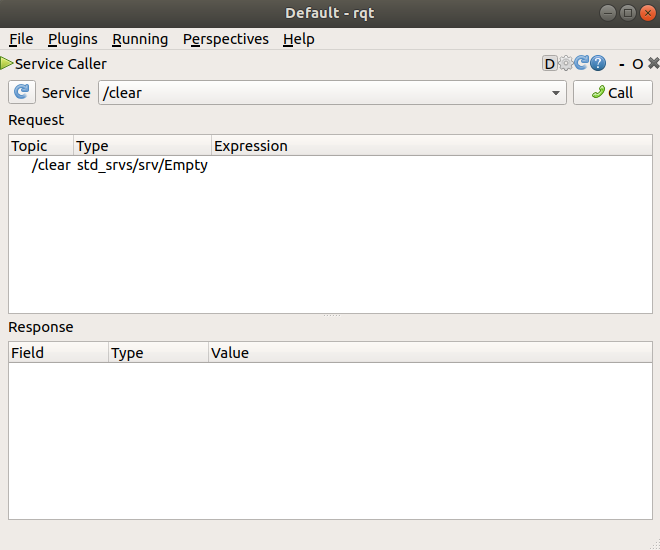Refresh the services list
This screenshot has height=550, width=660.
(22, 92)
